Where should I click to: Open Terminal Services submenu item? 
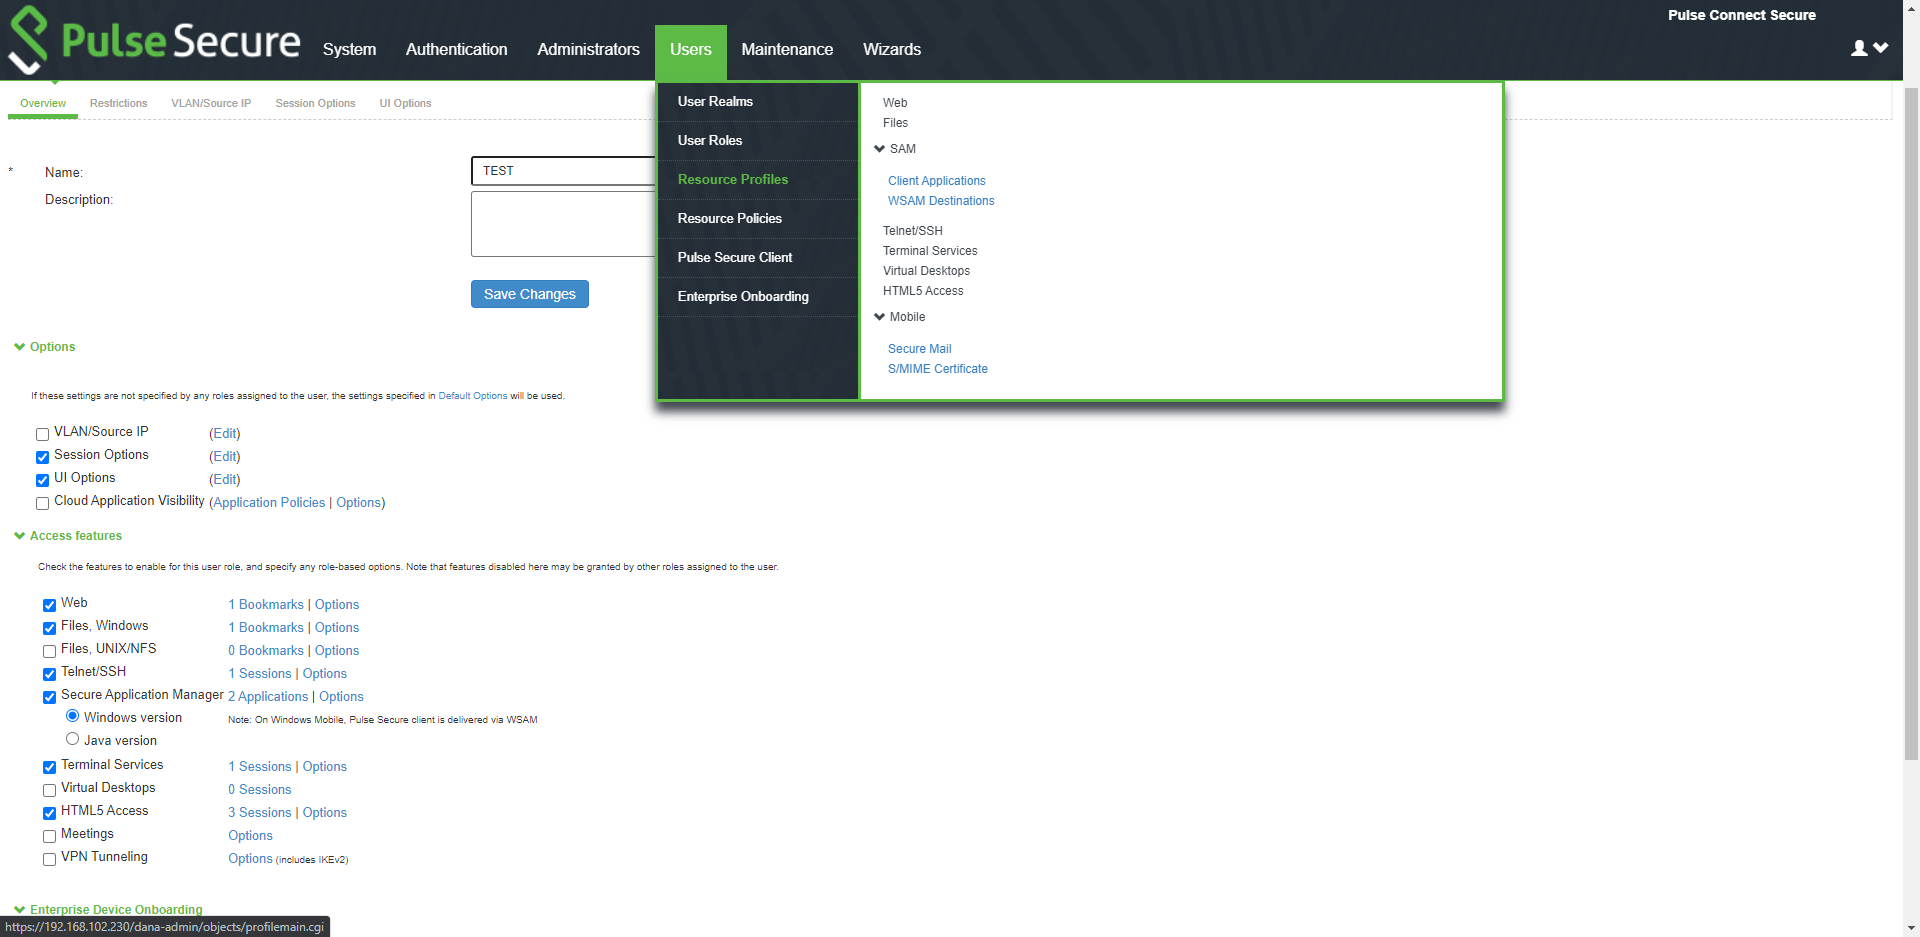pyautogui.click(x=930, y=251)
